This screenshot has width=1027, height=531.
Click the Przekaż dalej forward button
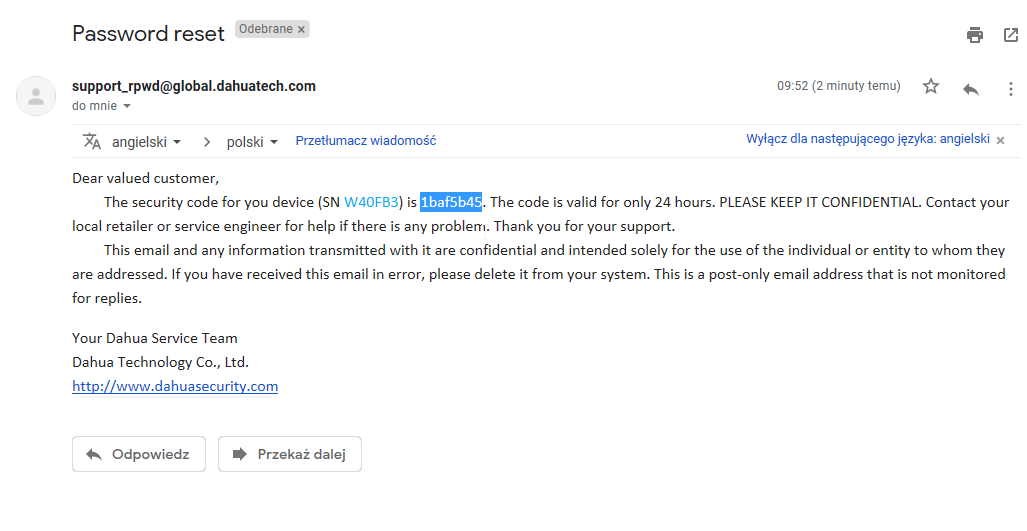pyautogui.click(x=289, y=454)
